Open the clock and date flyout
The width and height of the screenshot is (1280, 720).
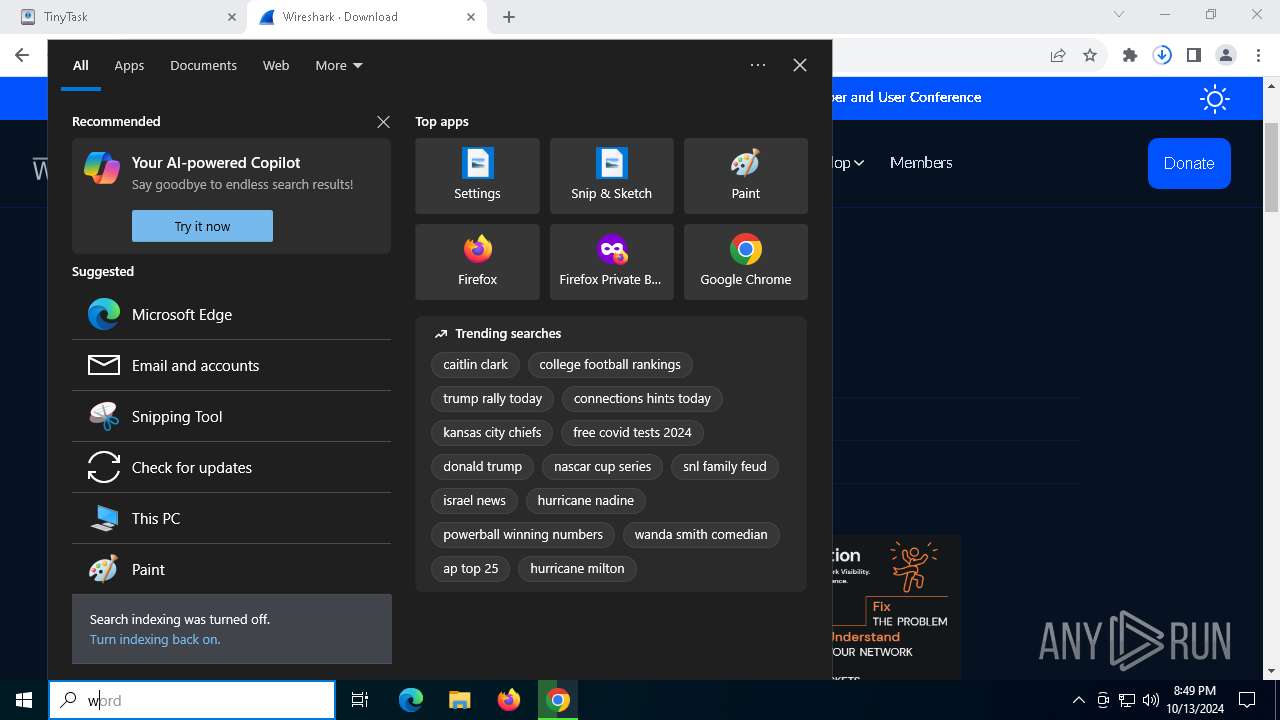[1194, 700]
